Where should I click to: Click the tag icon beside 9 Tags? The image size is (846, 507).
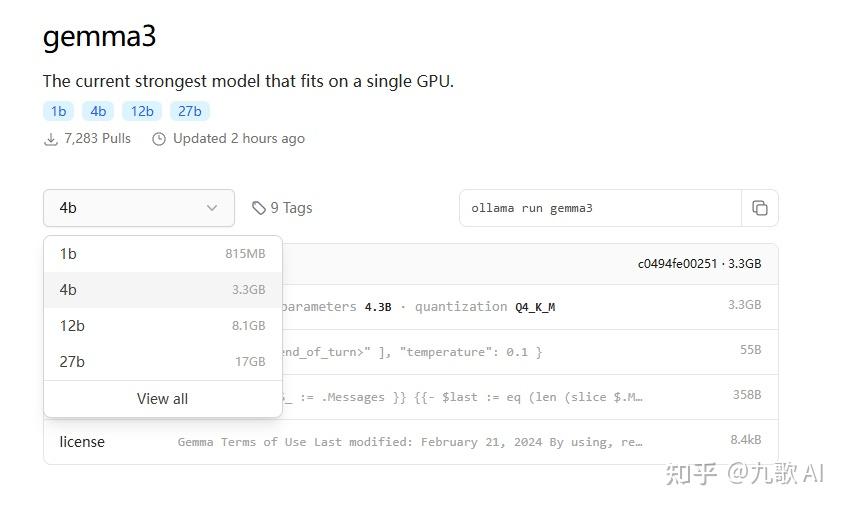(x=259, y=208)
